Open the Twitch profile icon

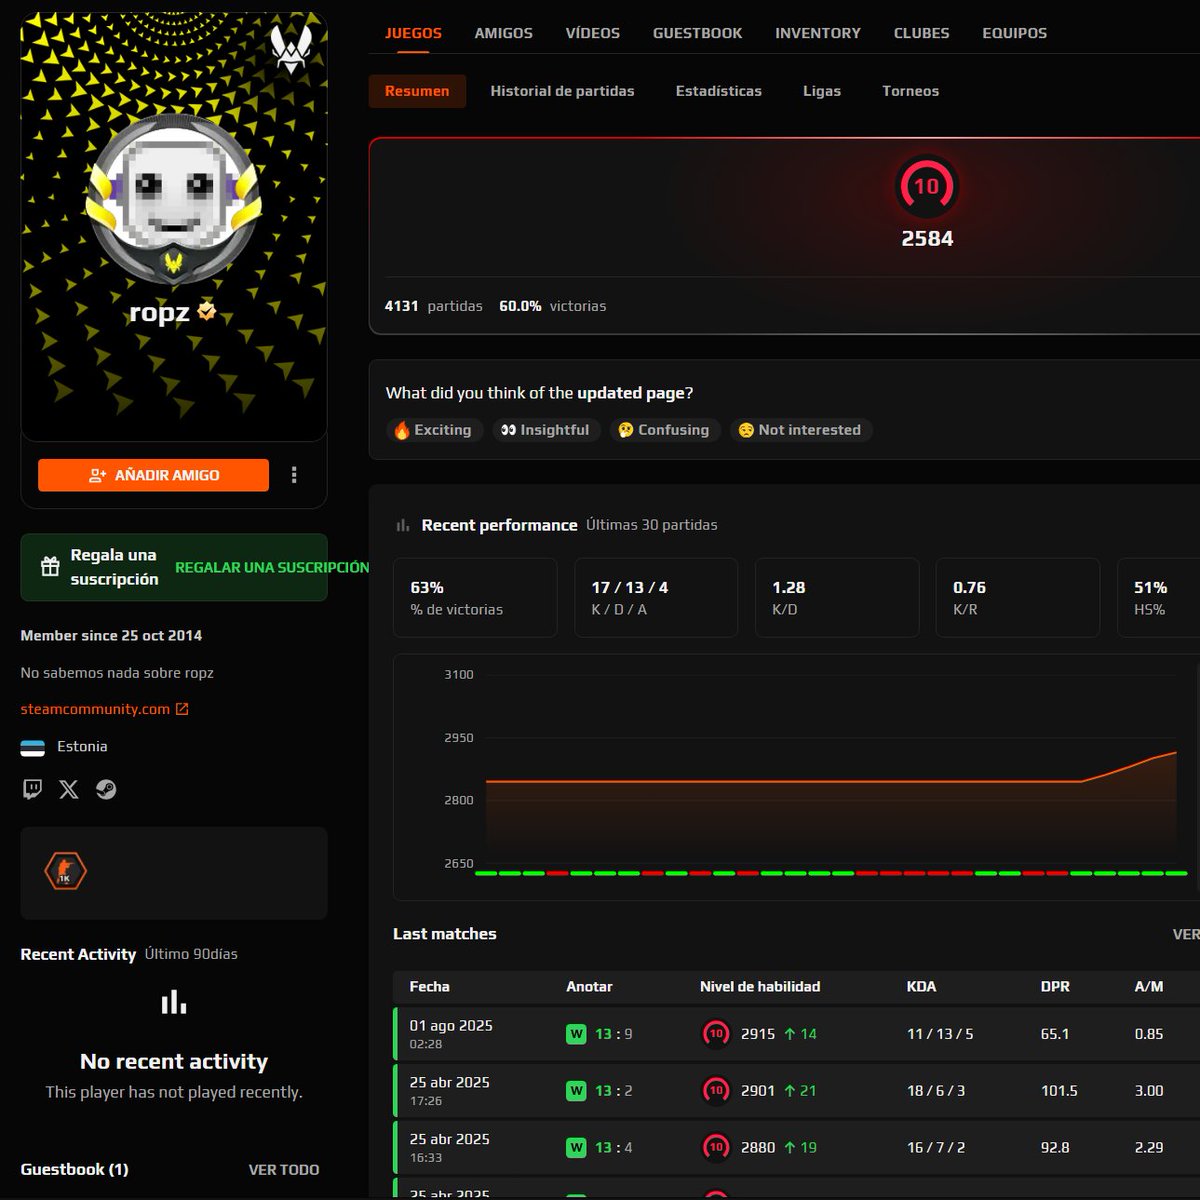[x=32, y=790]
